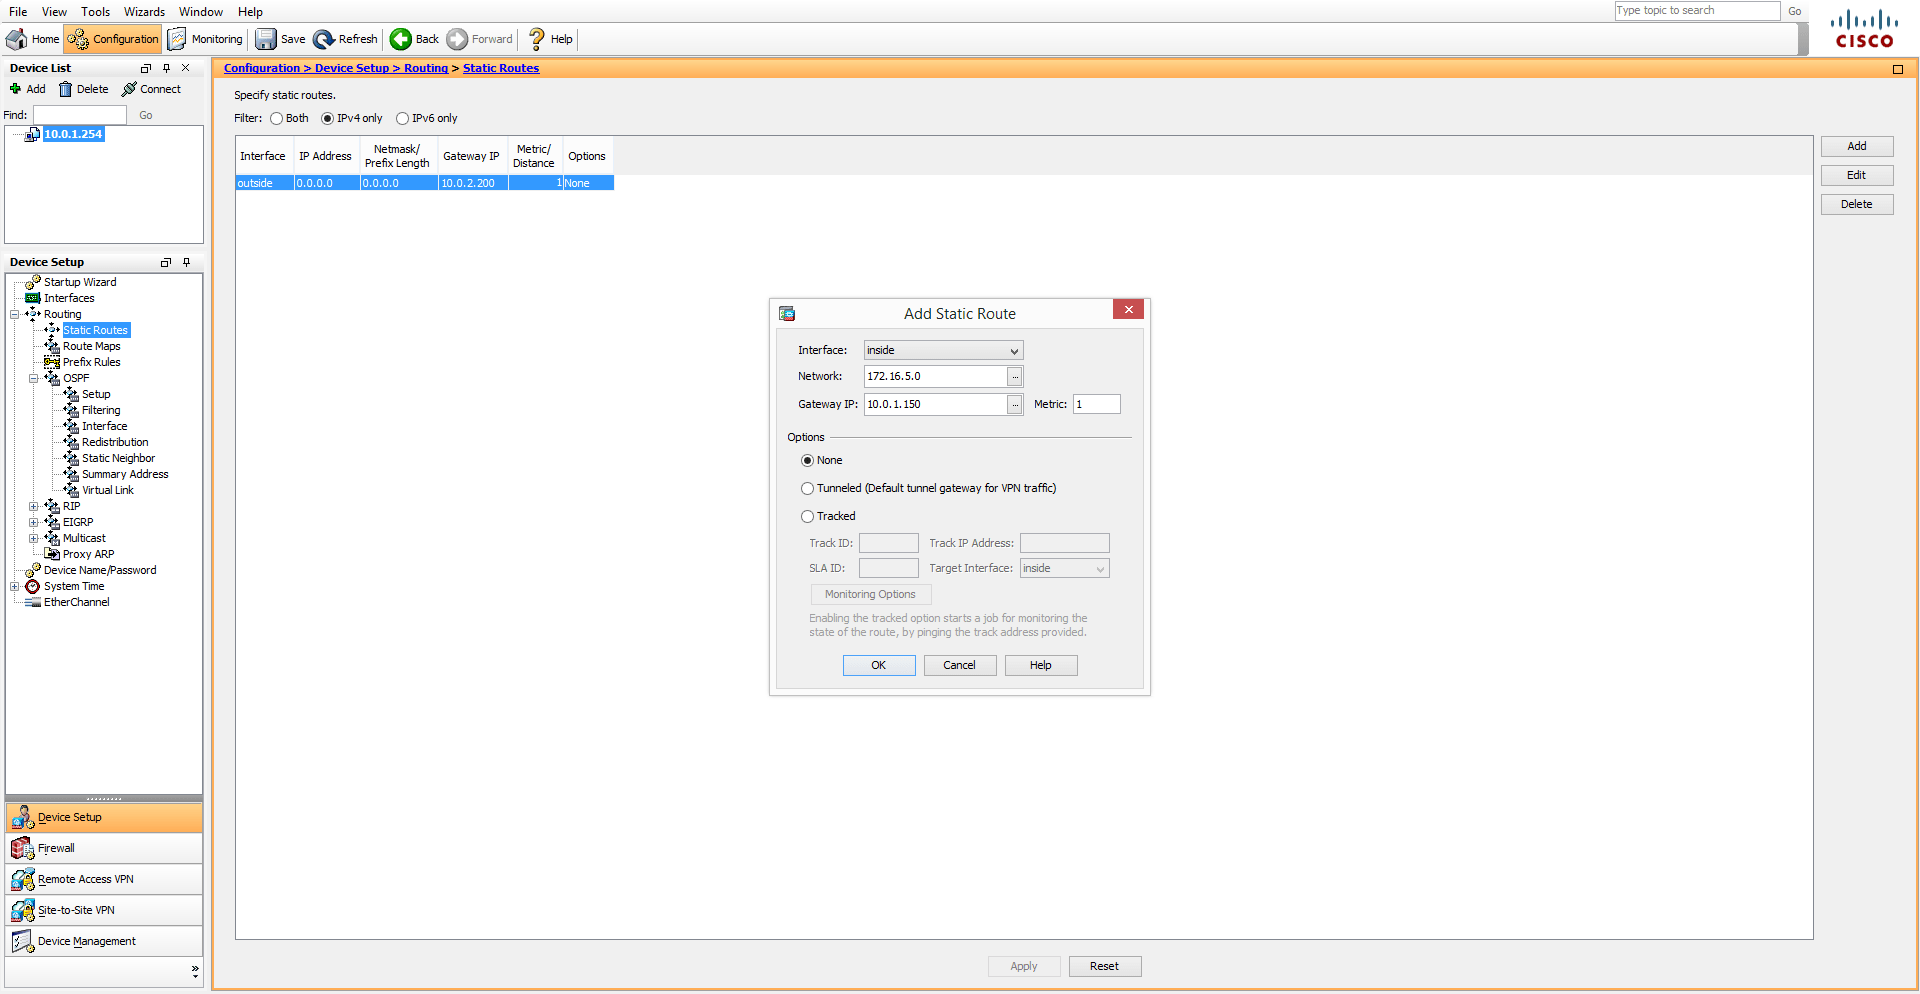Click the Metric input field

tap(1097, 404)
